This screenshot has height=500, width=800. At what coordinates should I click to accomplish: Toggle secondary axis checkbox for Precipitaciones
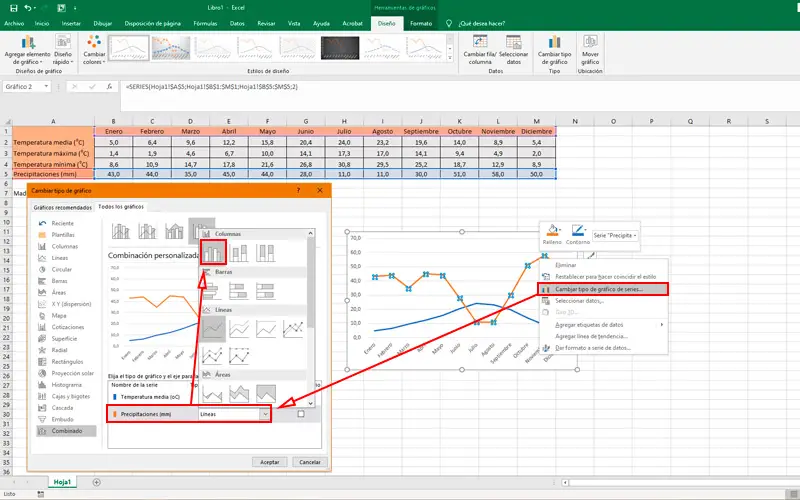click(301, 414)
